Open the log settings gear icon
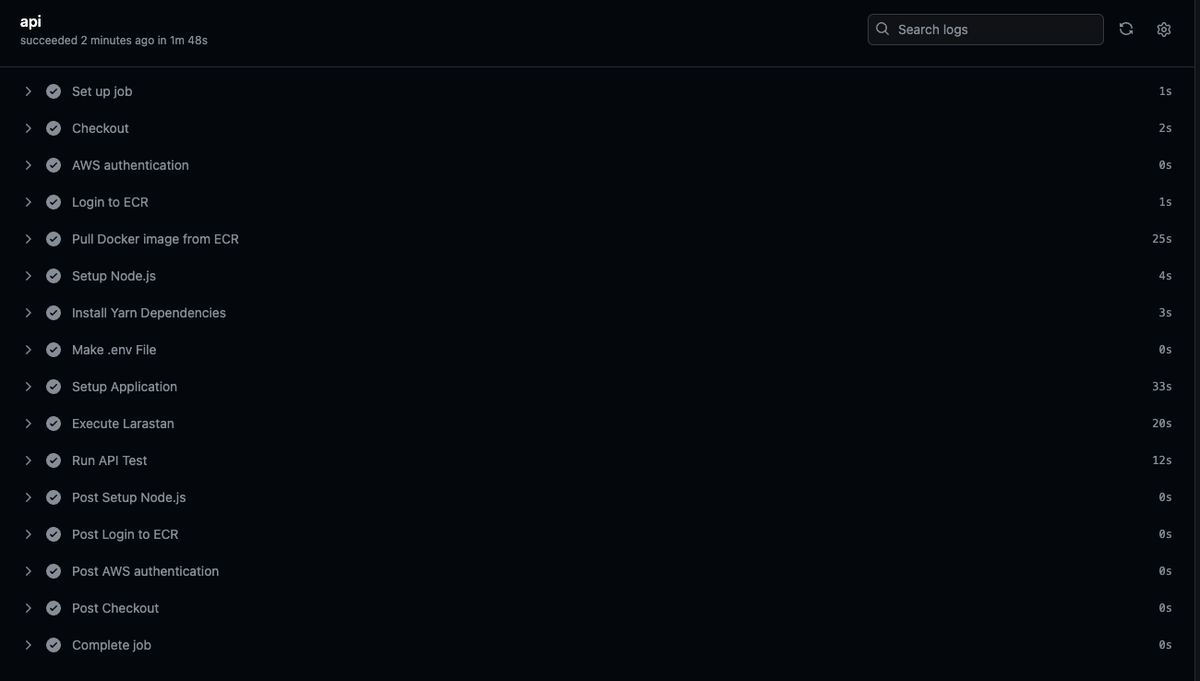The image size is (1200, 681). coord(1164,29)
